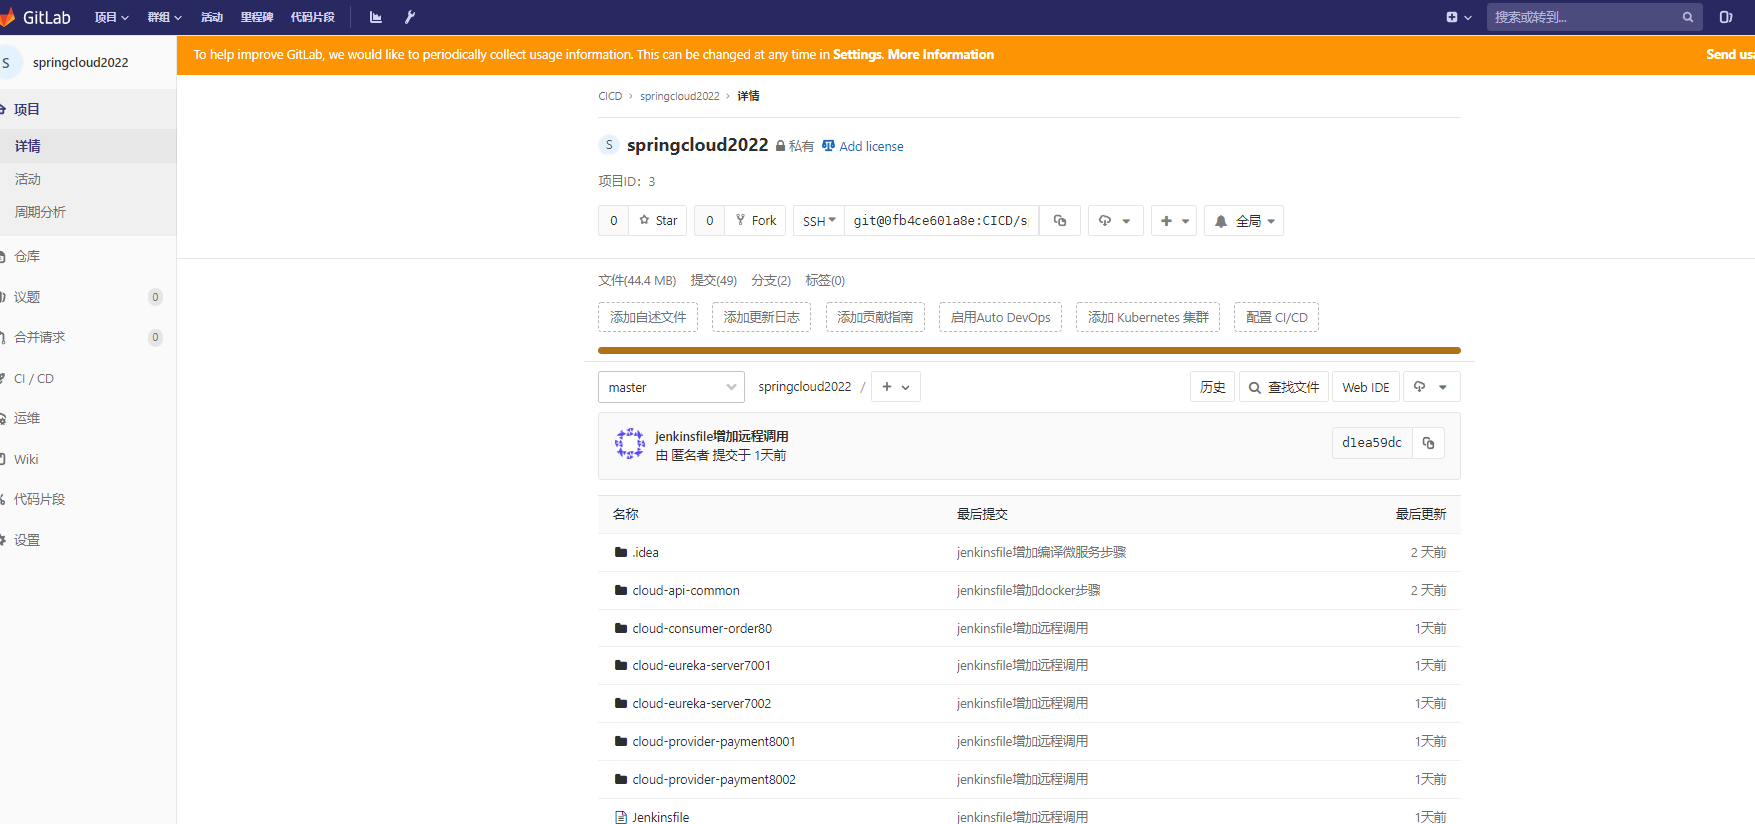
Task: Click 配置 CI/CD button
Action: [x=1276, y=317]
